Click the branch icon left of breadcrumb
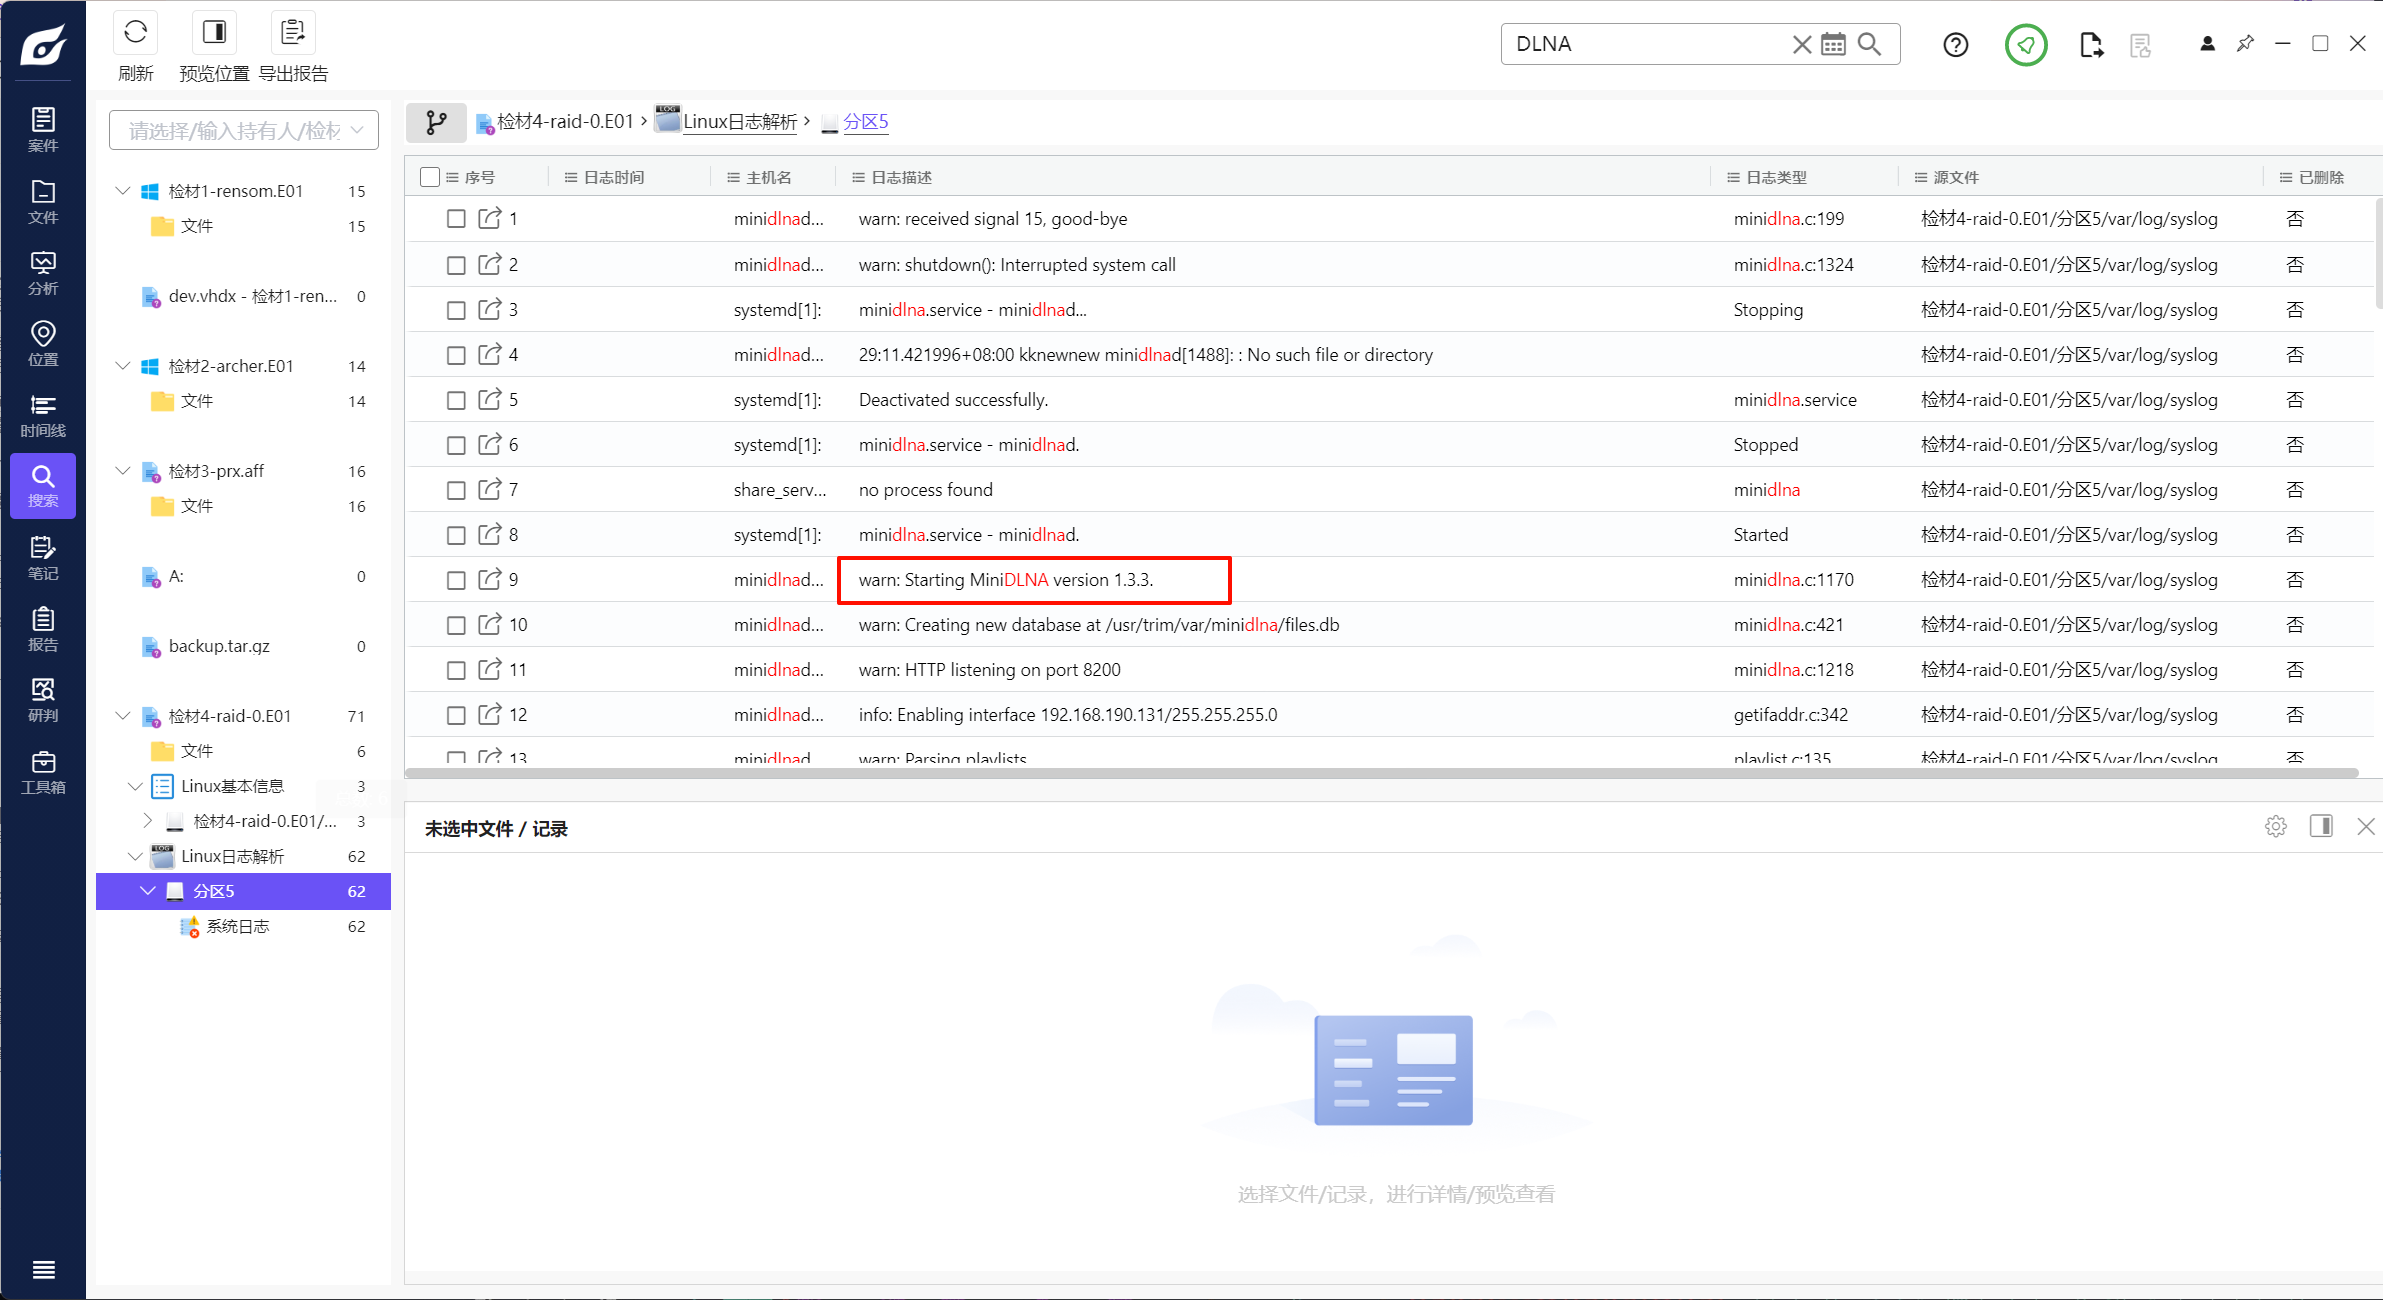 436,122
